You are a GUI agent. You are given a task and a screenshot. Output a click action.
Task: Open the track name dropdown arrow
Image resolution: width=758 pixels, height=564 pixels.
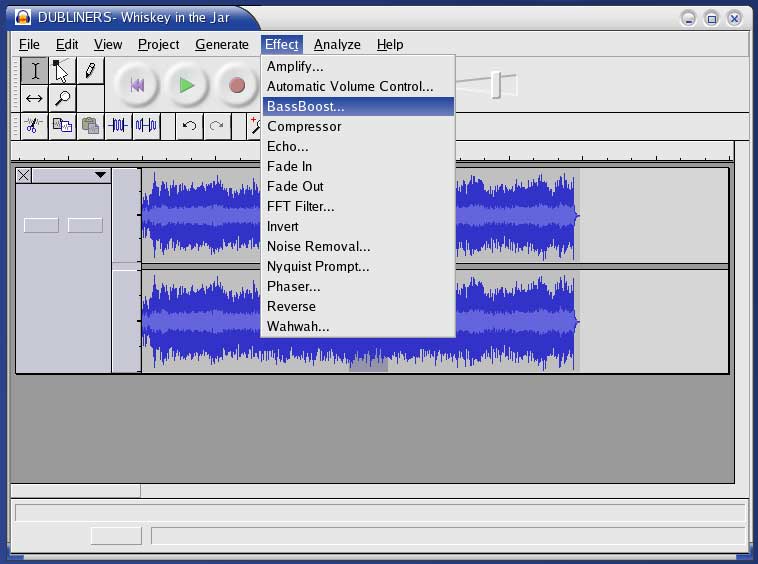(100, 176)
